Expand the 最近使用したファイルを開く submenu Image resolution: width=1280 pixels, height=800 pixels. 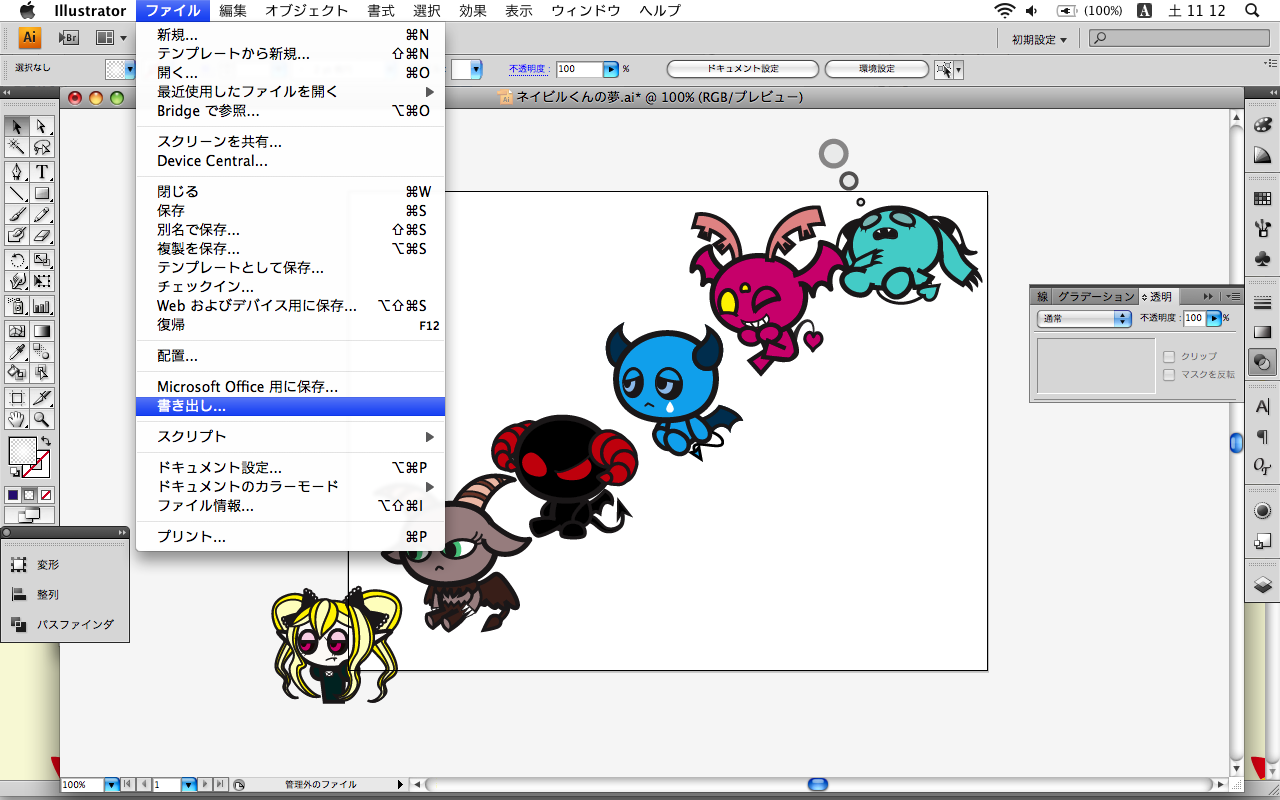coord(290,91)
